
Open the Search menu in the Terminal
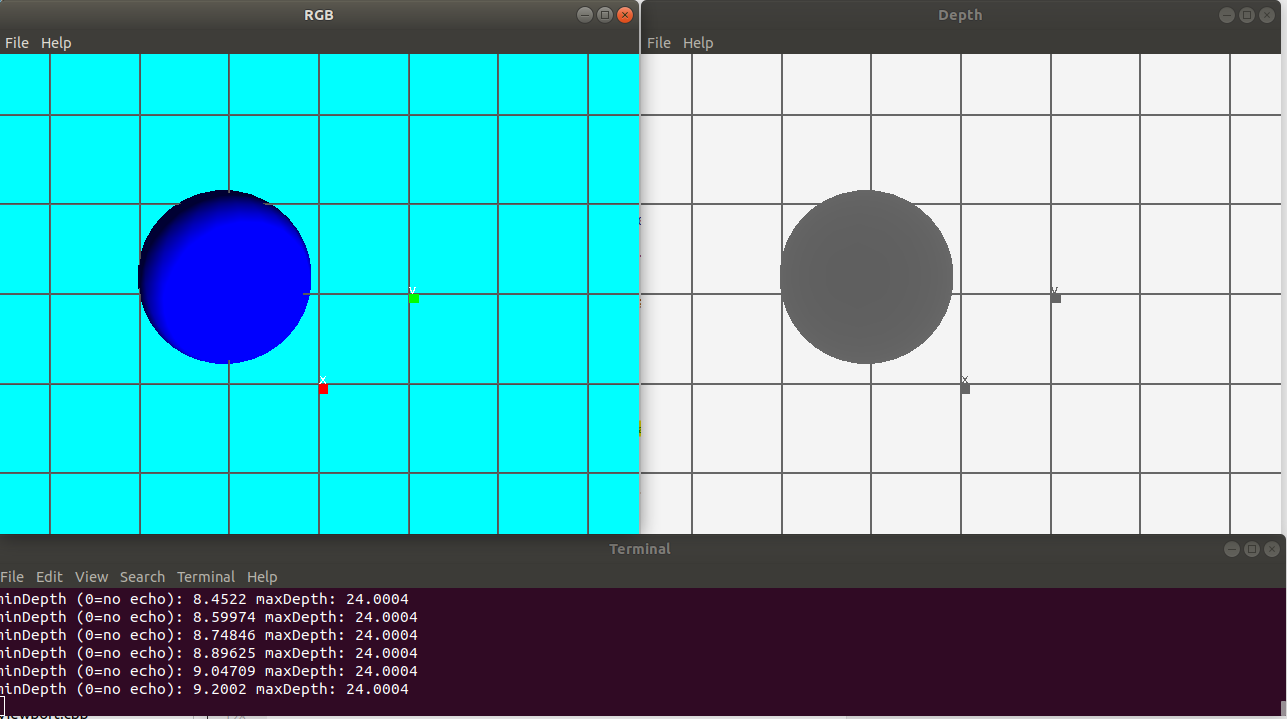coord(142,576)
